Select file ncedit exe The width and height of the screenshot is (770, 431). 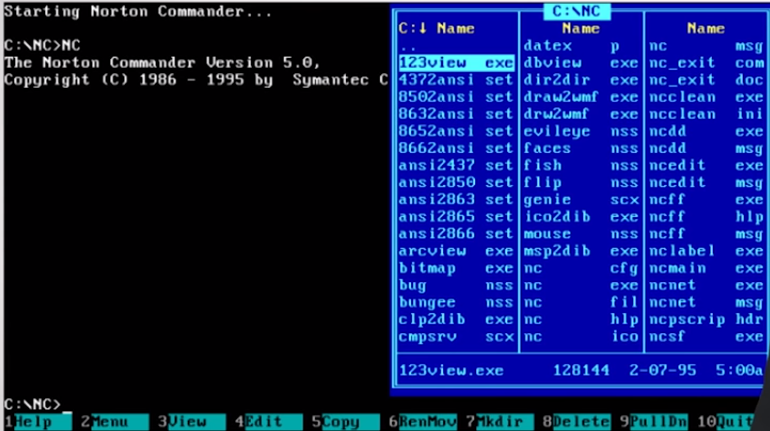[706, 165]
